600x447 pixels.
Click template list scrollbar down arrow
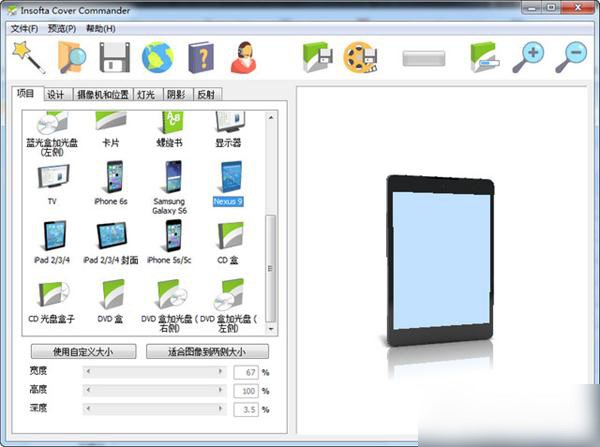[271, 329]
